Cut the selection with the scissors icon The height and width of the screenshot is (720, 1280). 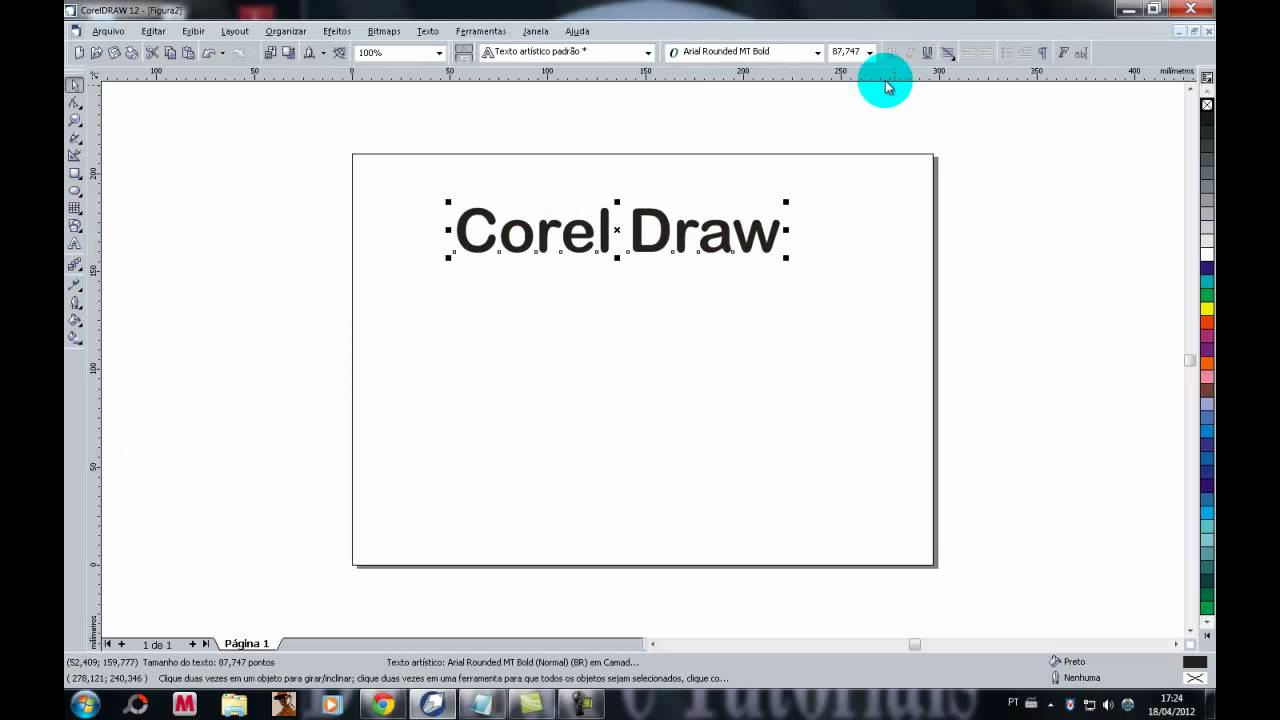click(x=152, y=52)
